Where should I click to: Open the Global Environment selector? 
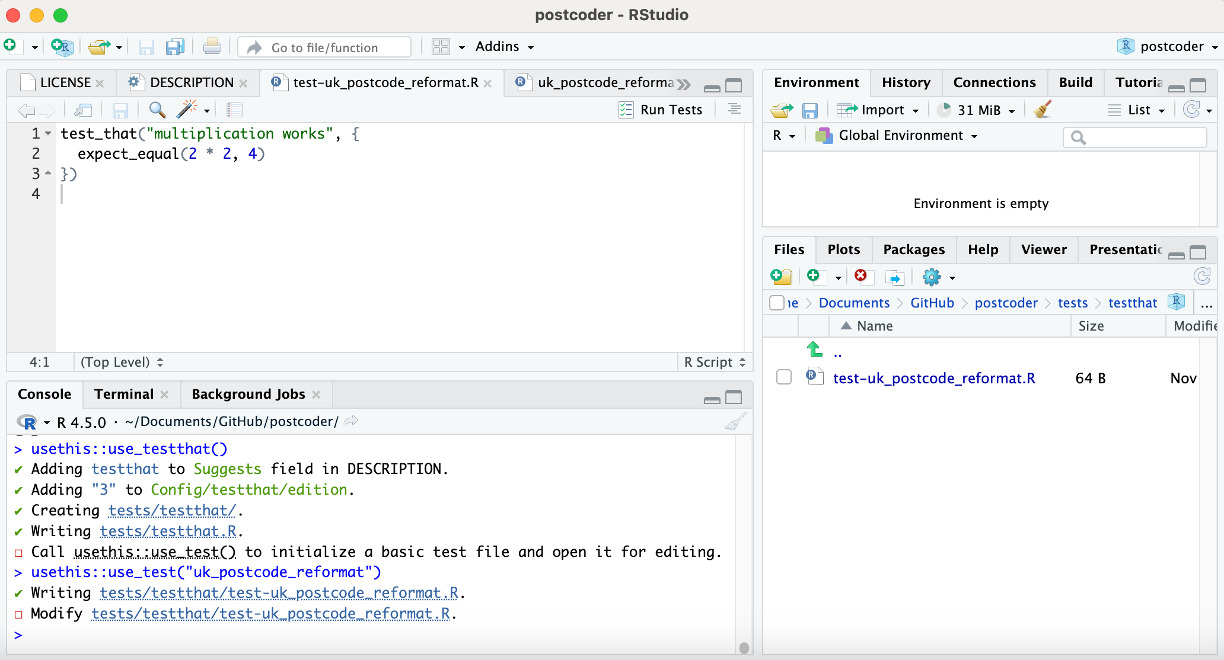pyautogui.click(x=896, y=136)
